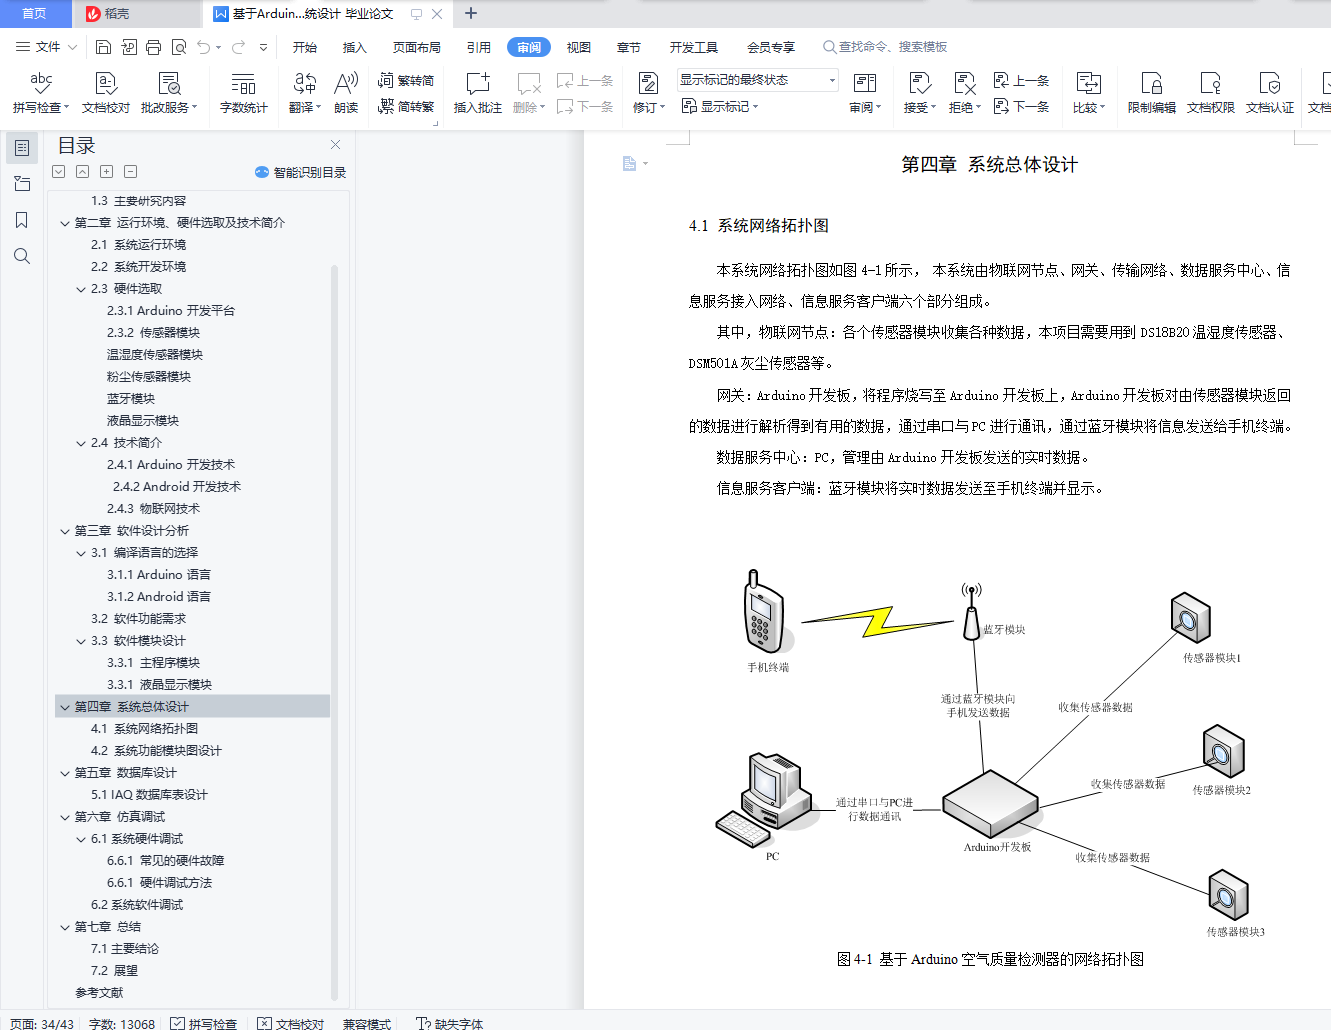Switch to the 开始 ribbon tab
The image size is (1331, 1030).
tap(304, 47)
